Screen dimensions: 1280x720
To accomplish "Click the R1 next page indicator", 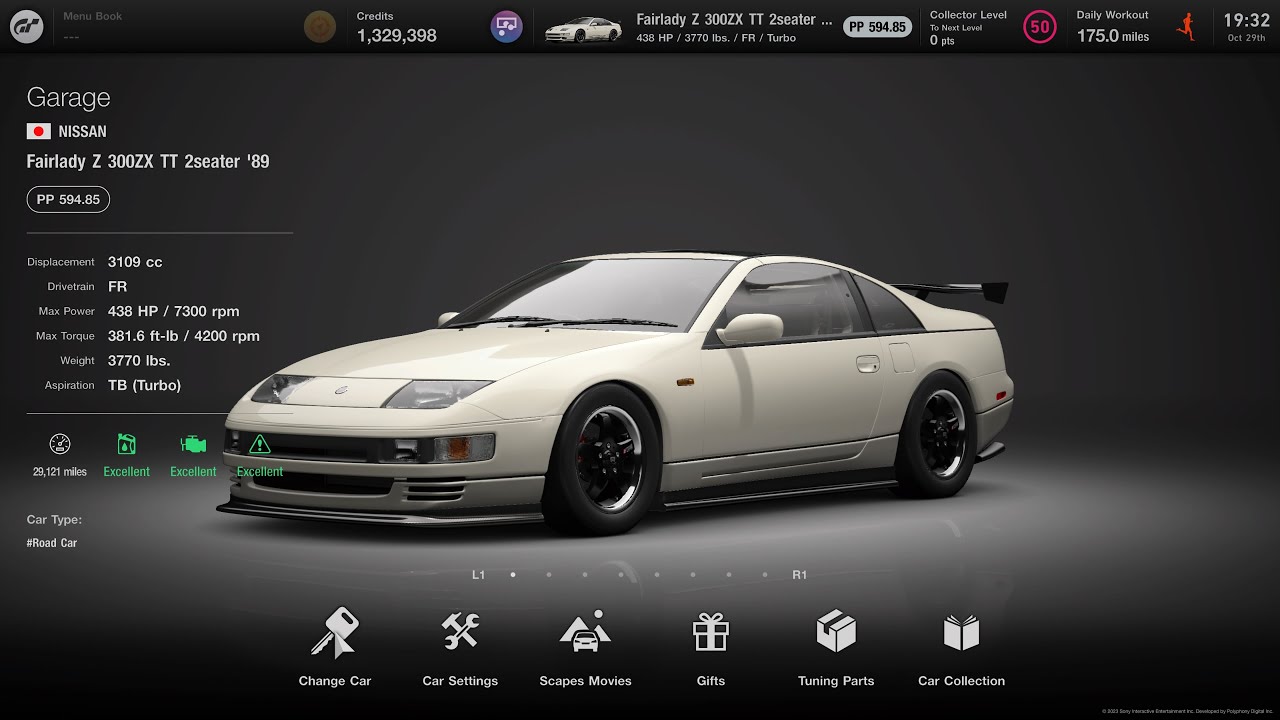I will [x=799, y=575].
